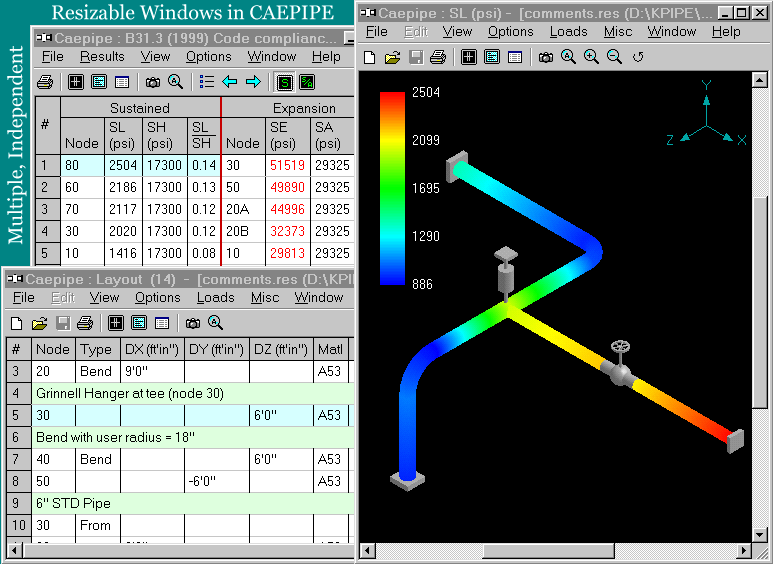Open the Misc menu in the SL graphics window
Image resolution: width=773 pixels, height=564 pixels.
point(618,32)
